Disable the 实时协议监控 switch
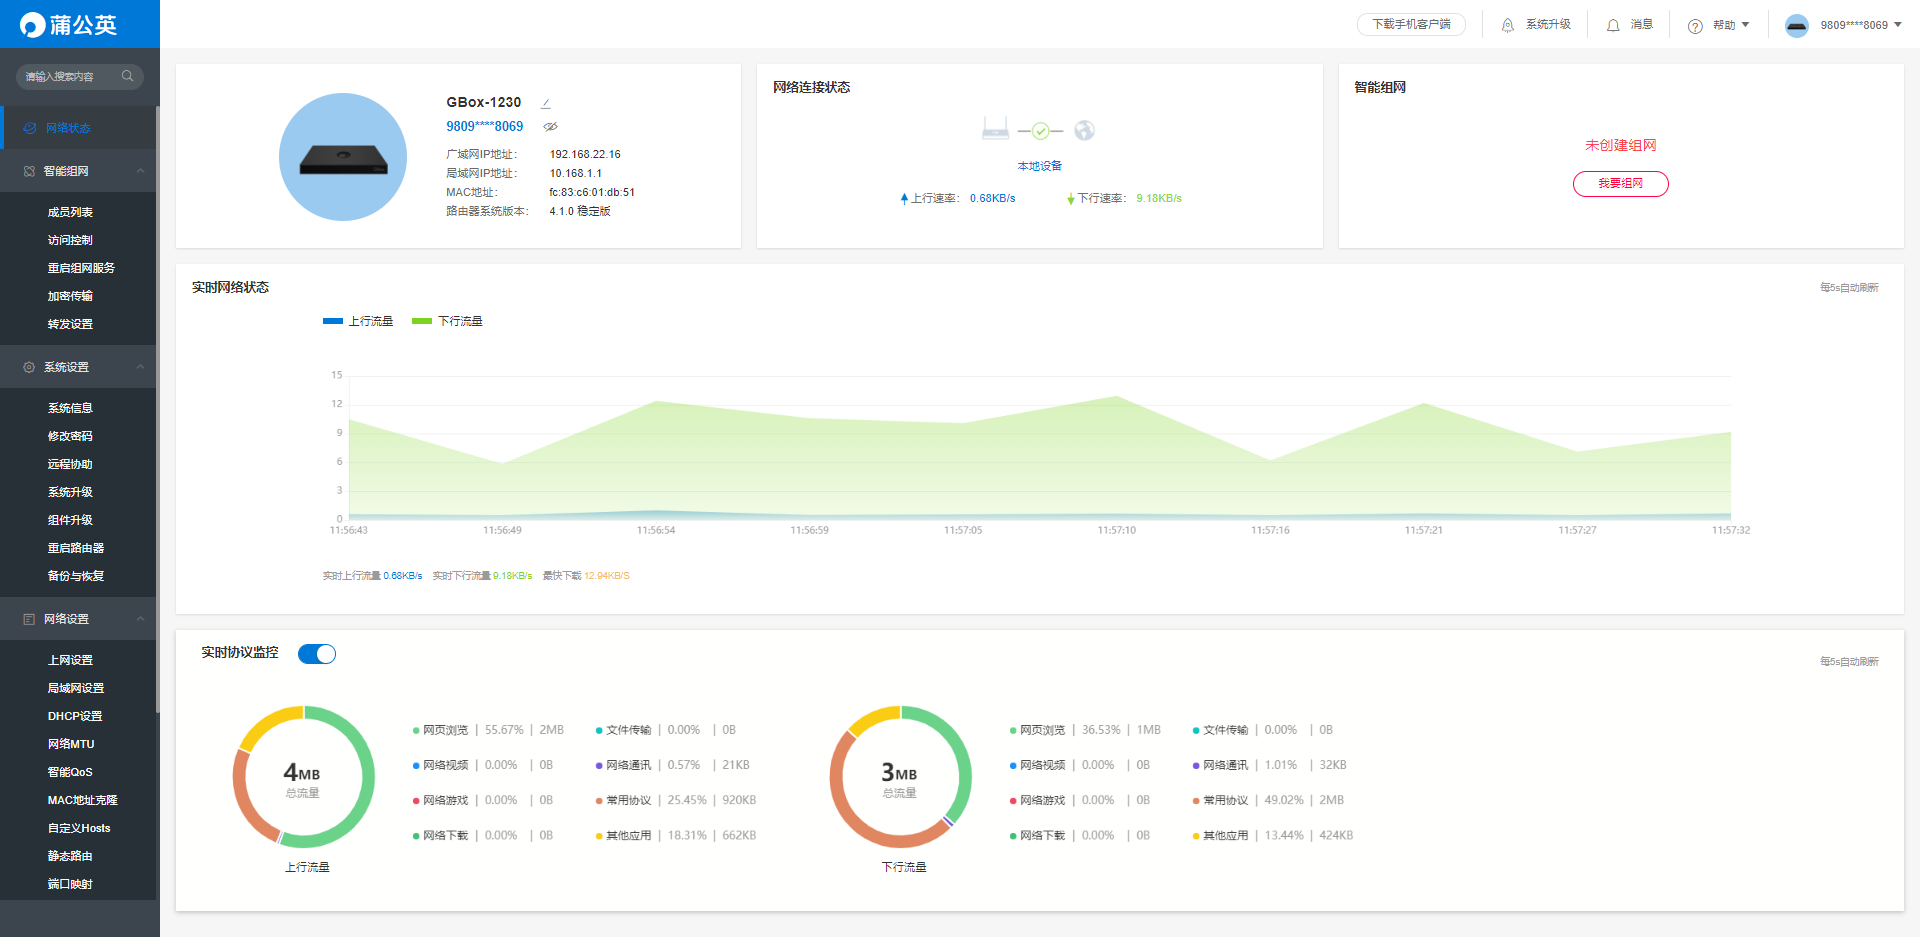The image size is (1920, 937). coord(317,654)
